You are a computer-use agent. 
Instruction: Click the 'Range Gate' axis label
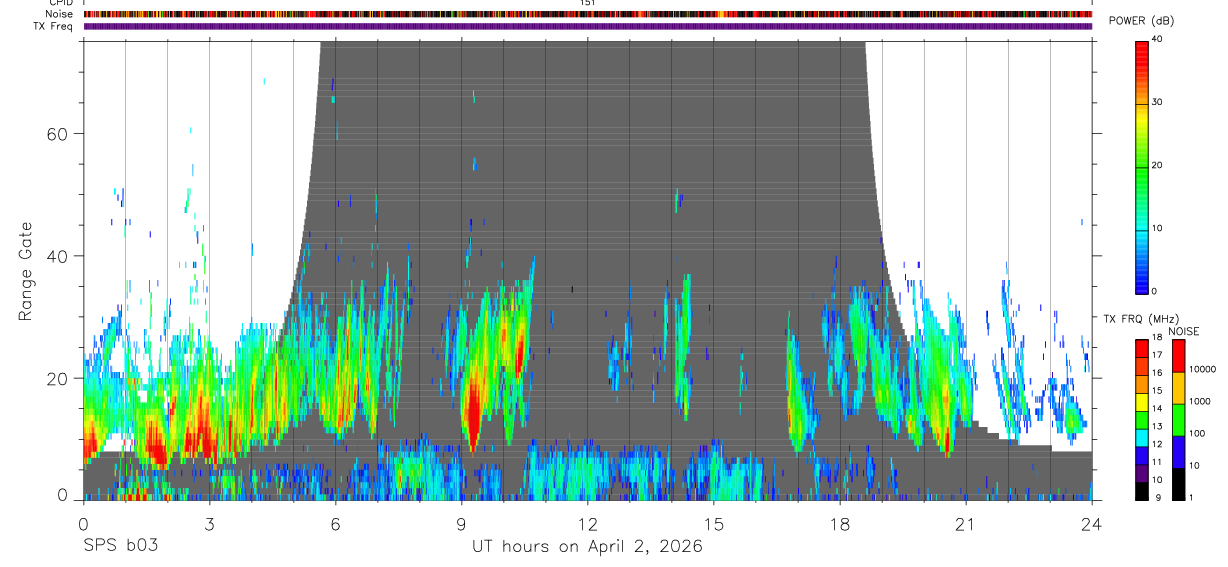click(26, 272)
